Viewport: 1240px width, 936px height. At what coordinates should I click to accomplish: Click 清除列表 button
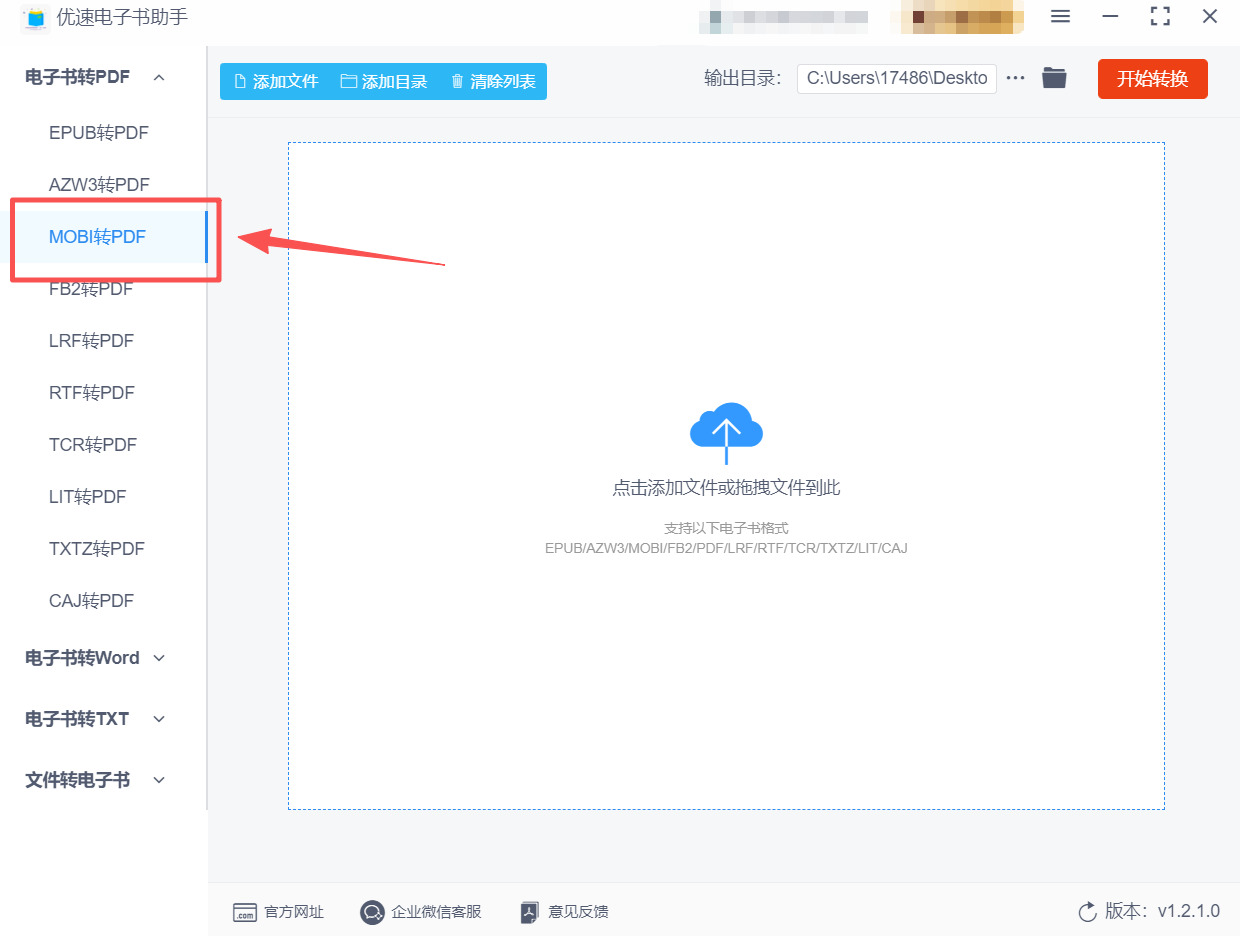click(493, 82)
